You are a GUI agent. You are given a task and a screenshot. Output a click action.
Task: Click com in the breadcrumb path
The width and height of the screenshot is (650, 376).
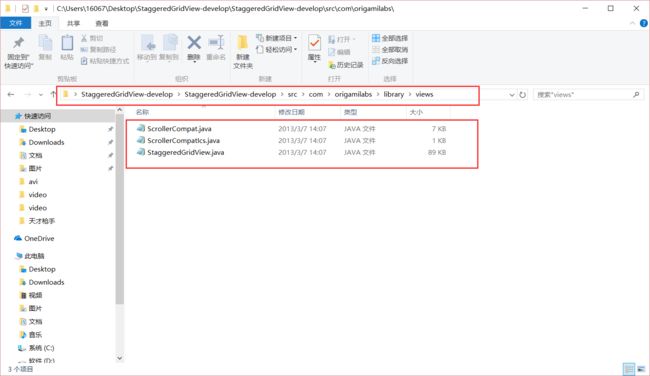pos(316,95)
